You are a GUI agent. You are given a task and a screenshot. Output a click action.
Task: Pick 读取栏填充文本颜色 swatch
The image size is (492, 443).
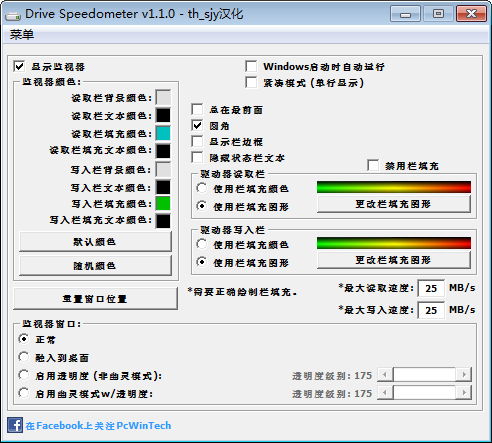point(163,151)
